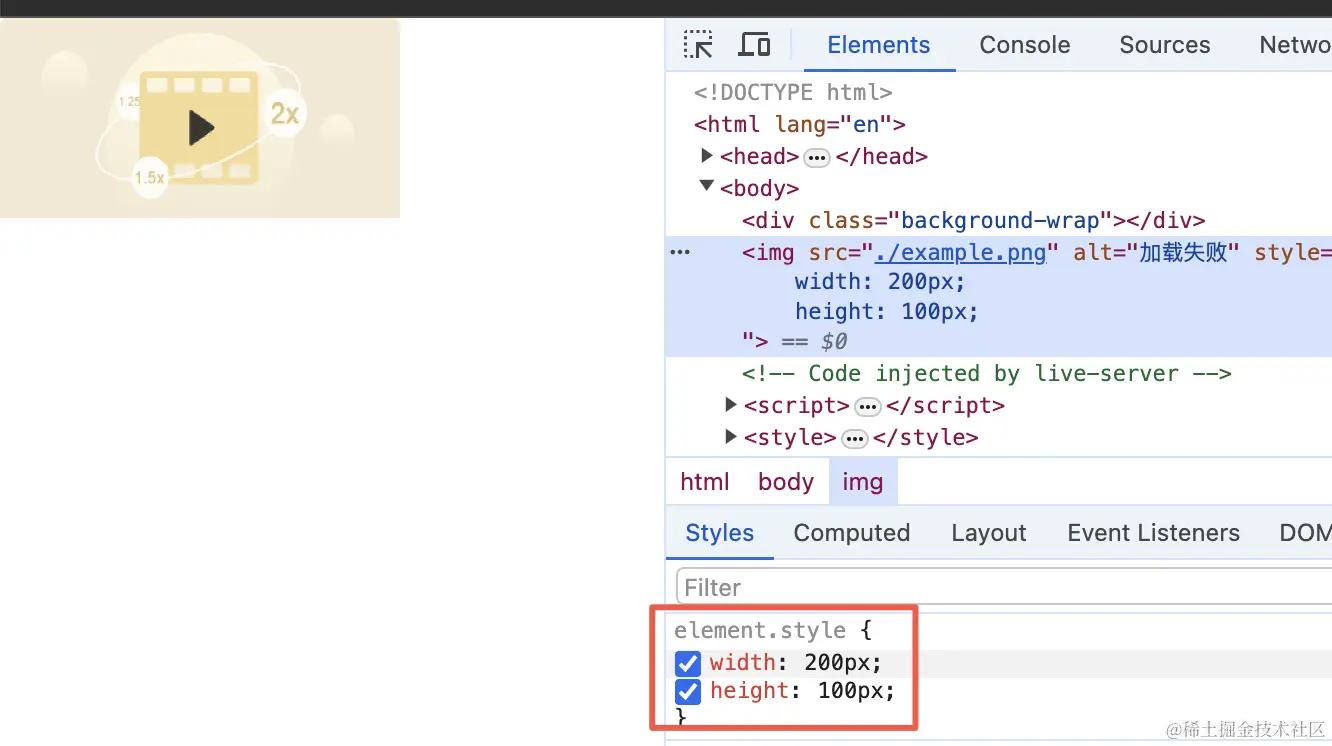
Task: Click the alt attribute value 加载失败
Action: [1183, 252]
